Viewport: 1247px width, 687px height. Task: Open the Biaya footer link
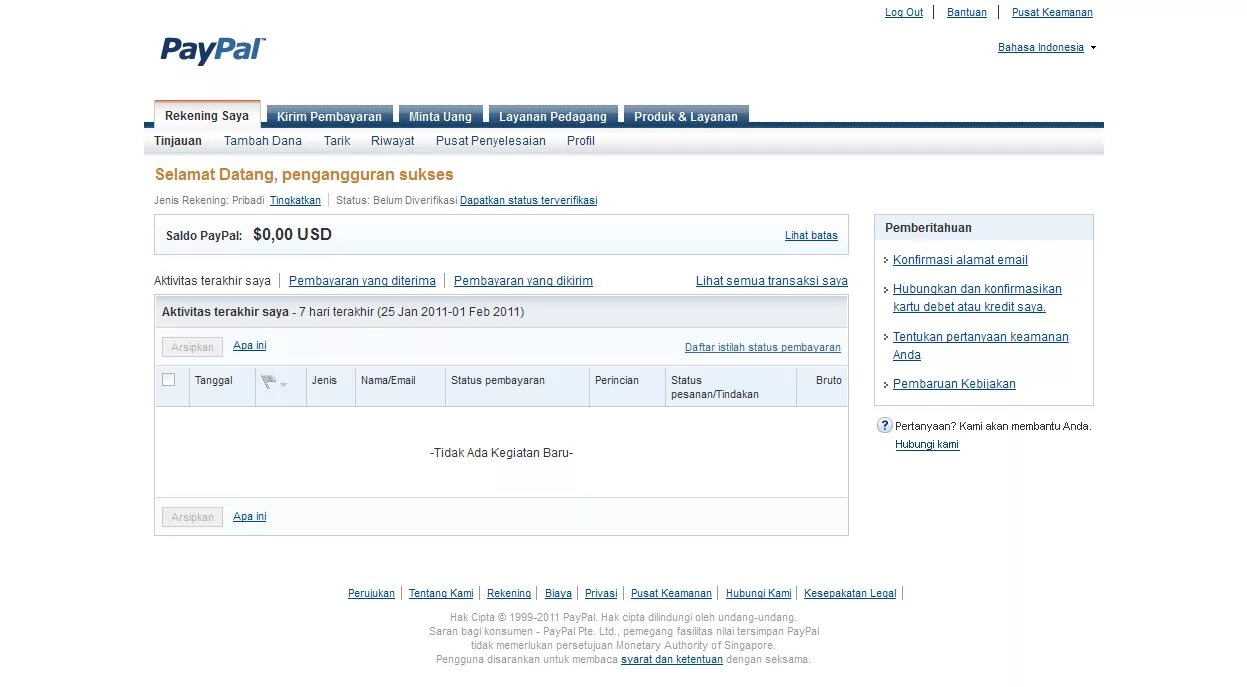pos(558,593)
